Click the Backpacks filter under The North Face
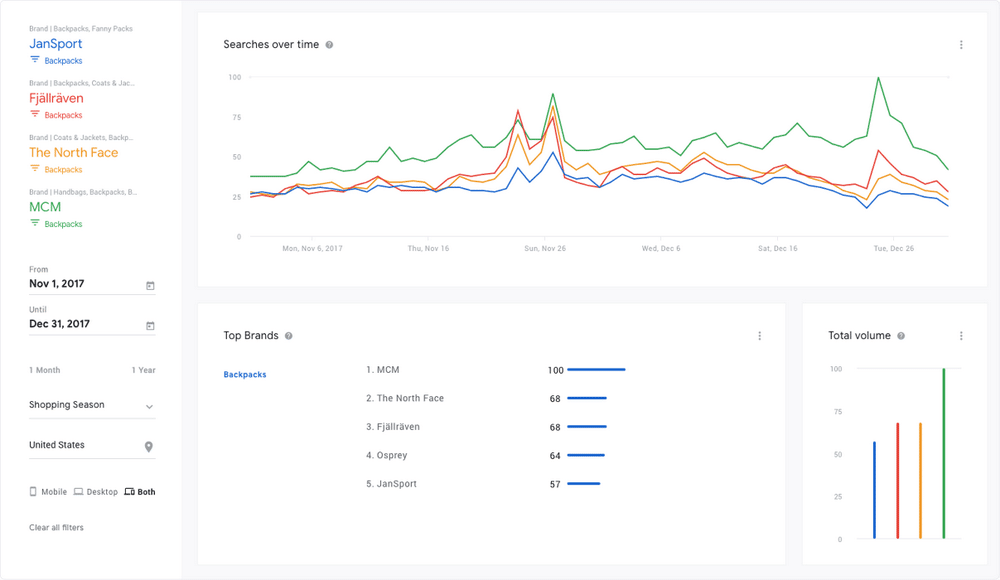 point(63,170)
